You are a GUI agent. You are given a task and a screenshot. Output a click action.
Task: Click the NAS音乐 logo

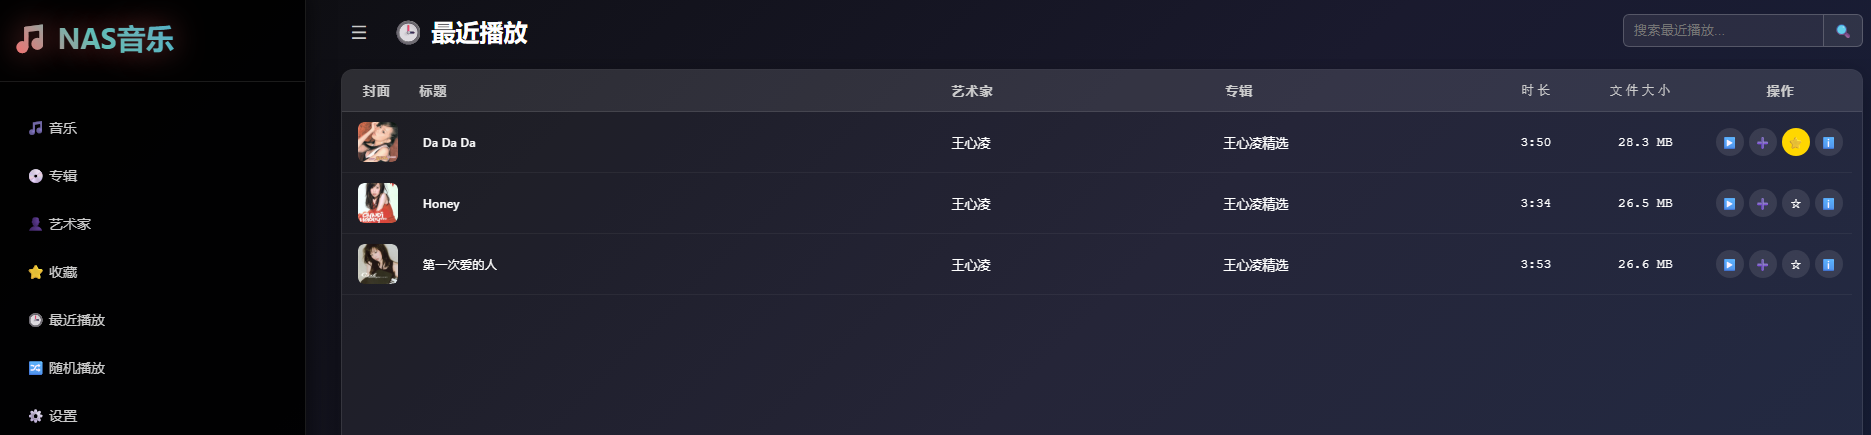(x=96, y=39)
